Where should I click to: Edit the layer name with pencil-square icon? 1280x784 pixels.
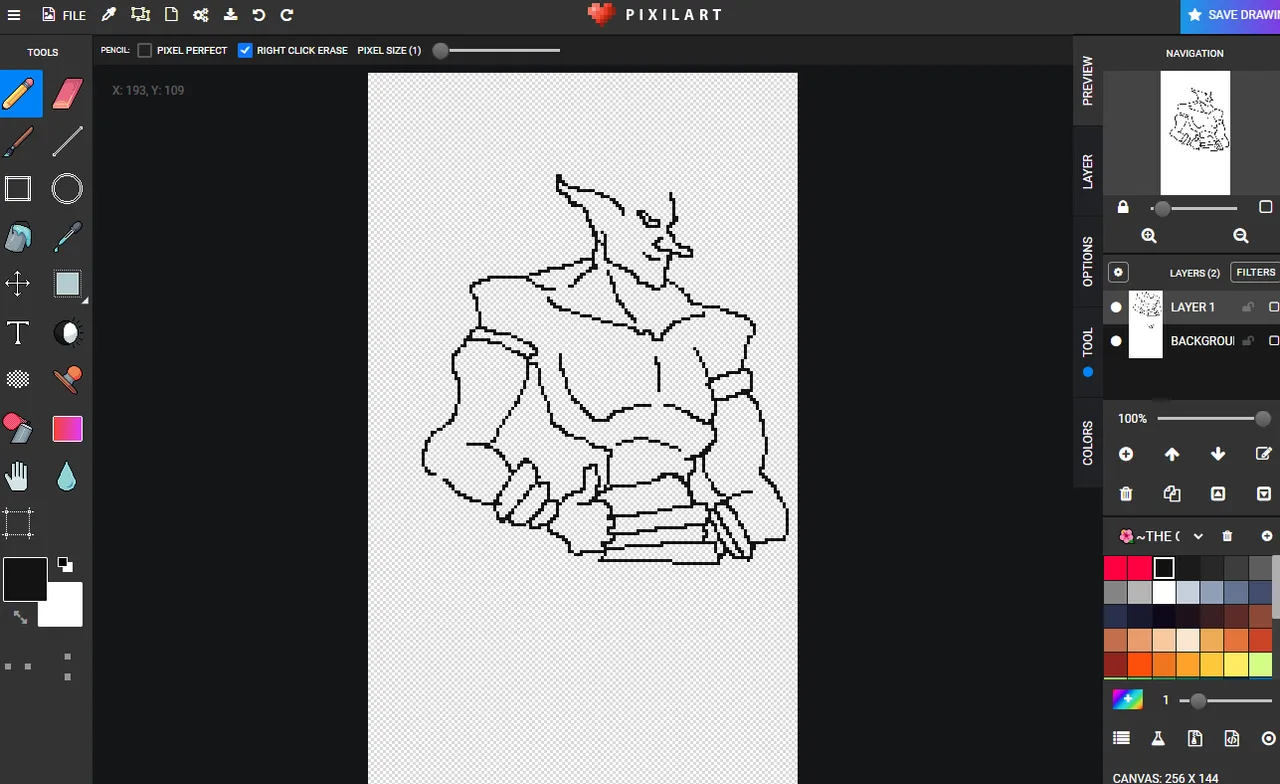pos(1264,454)
